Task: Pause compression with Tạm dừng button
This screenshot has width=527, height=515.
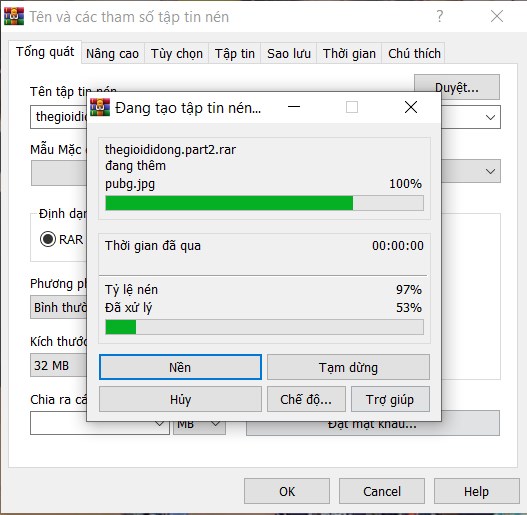Action: 348,367
